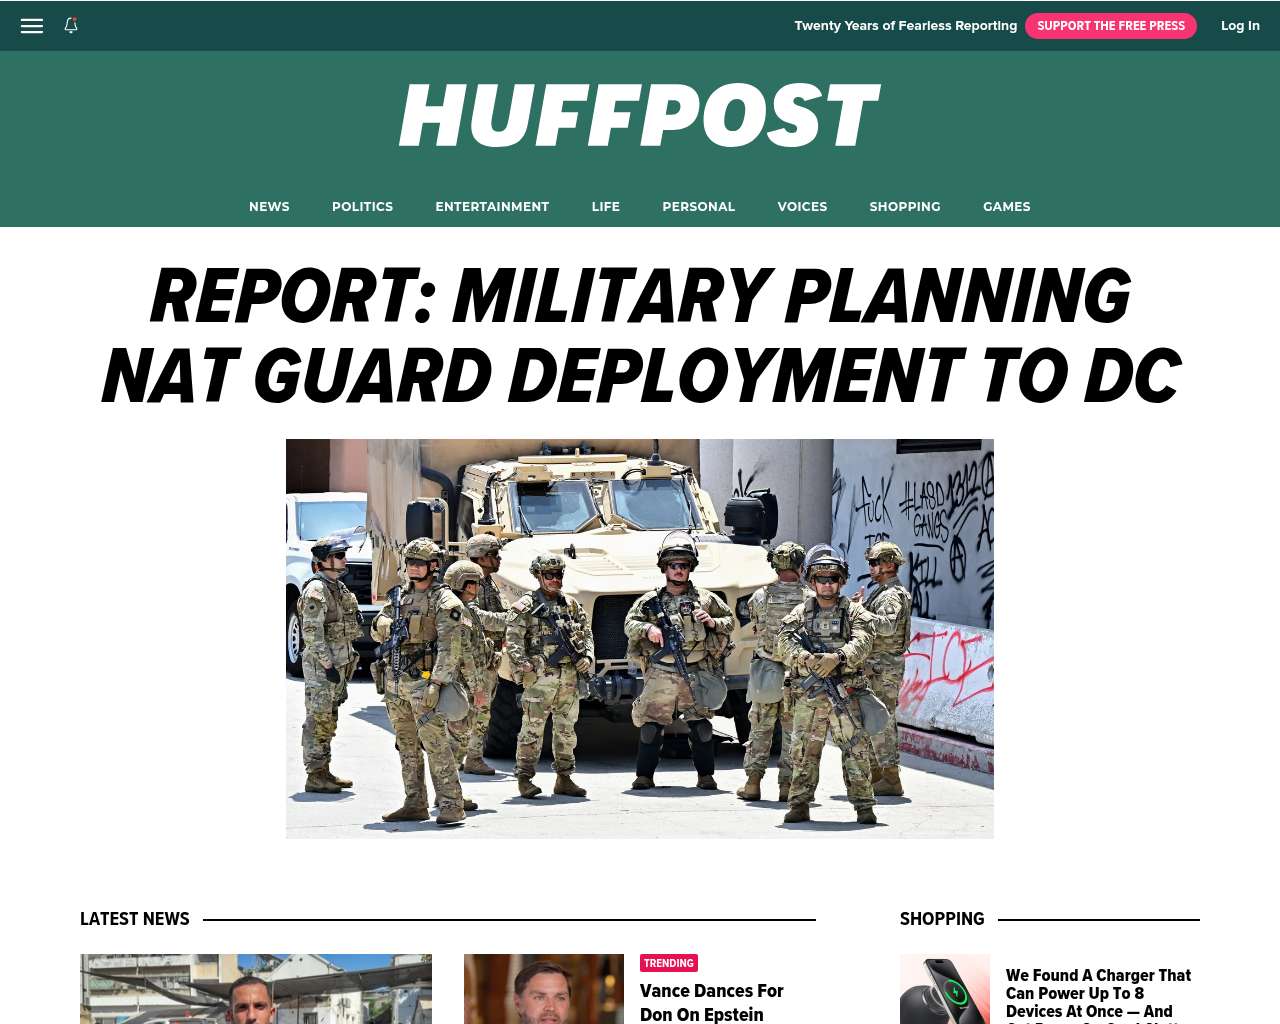Open the News section
This screenshot has height=1024, width=1280.
[269, 207]
